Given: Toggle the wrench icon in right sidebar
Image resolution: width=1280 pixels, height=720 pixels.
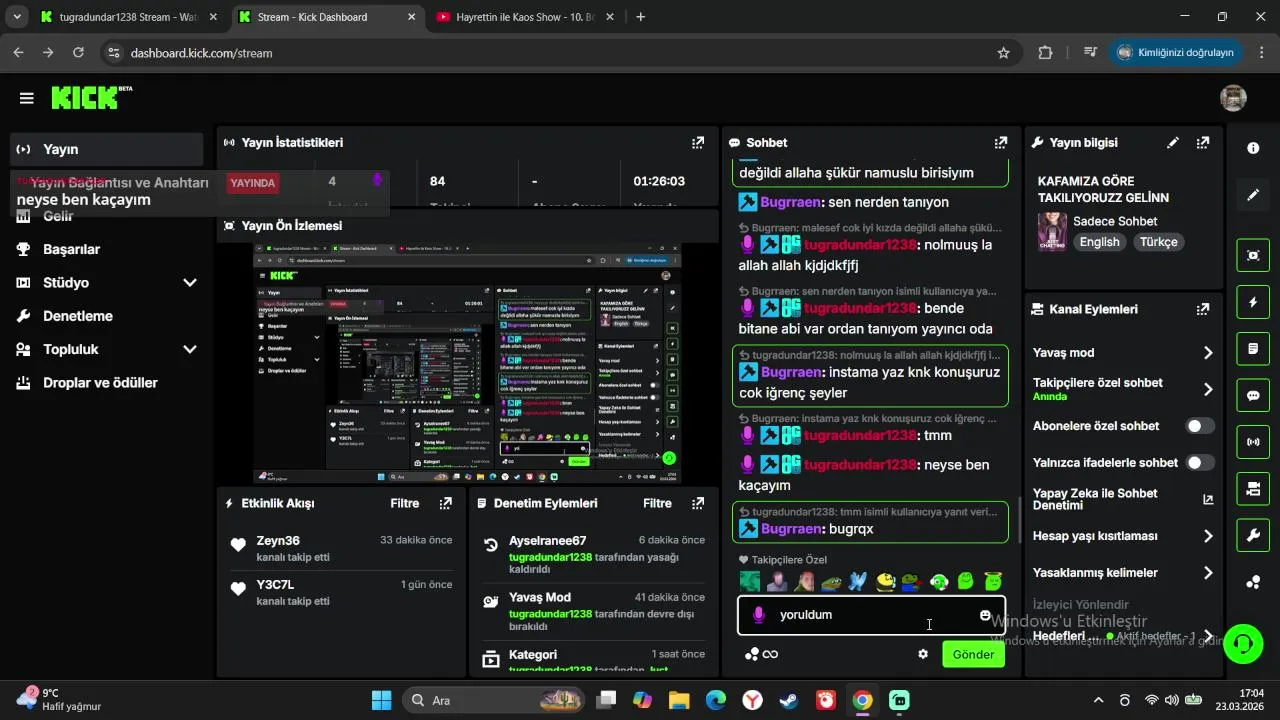Looking at the screenshot, I should (1253, 536).
